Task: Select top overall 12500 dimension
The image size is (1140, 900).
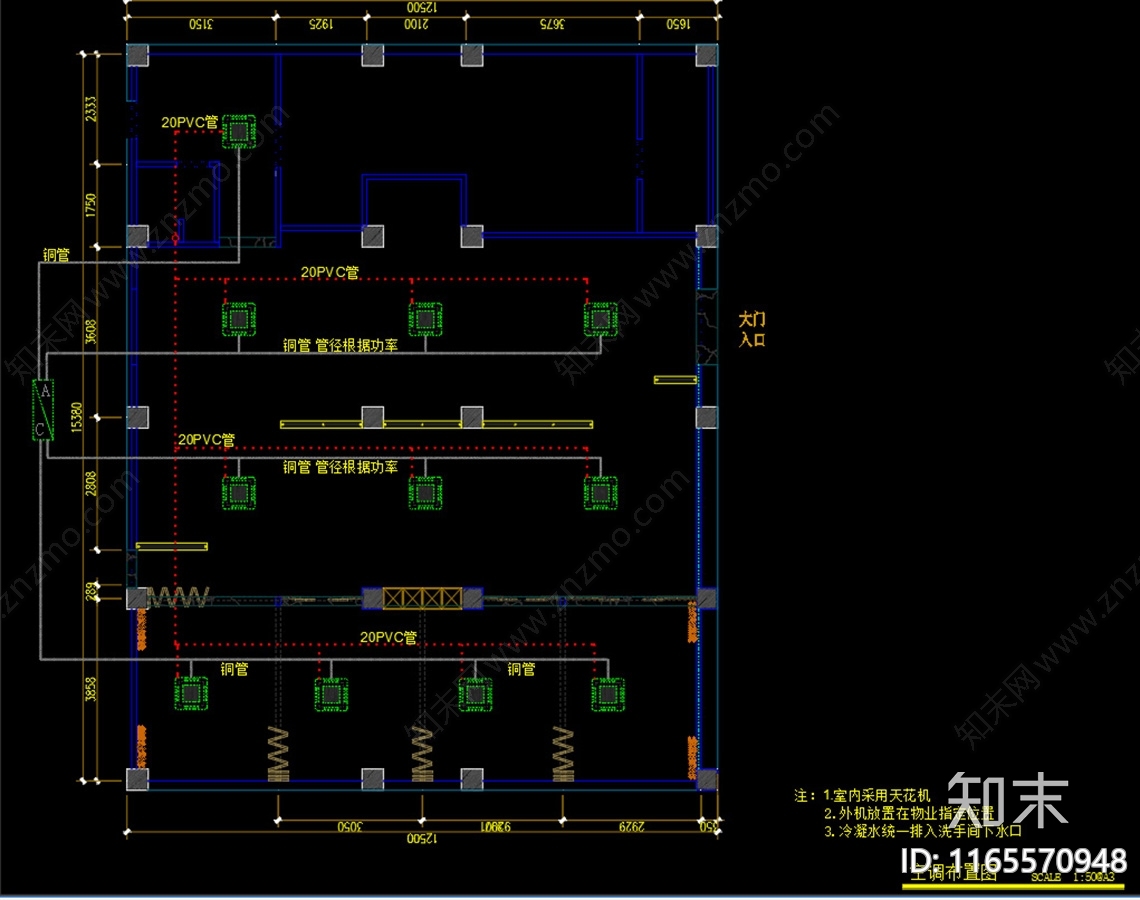Action: click(x=422, y=7)
